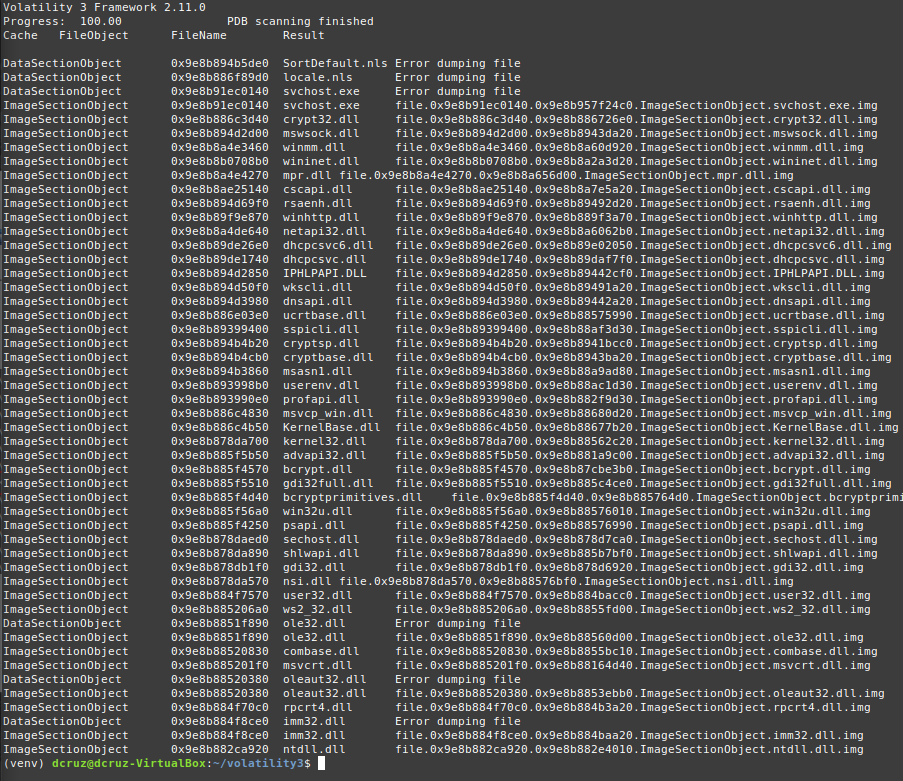
Task: Click 'advapi32.dll' in the FileName column
Action: [x=324, y=456]
